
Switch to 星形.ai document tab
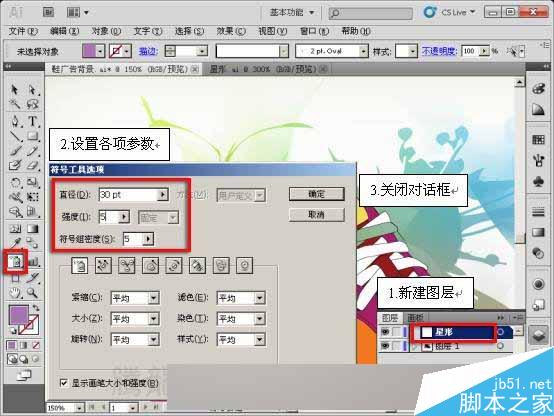click(266, 69)
